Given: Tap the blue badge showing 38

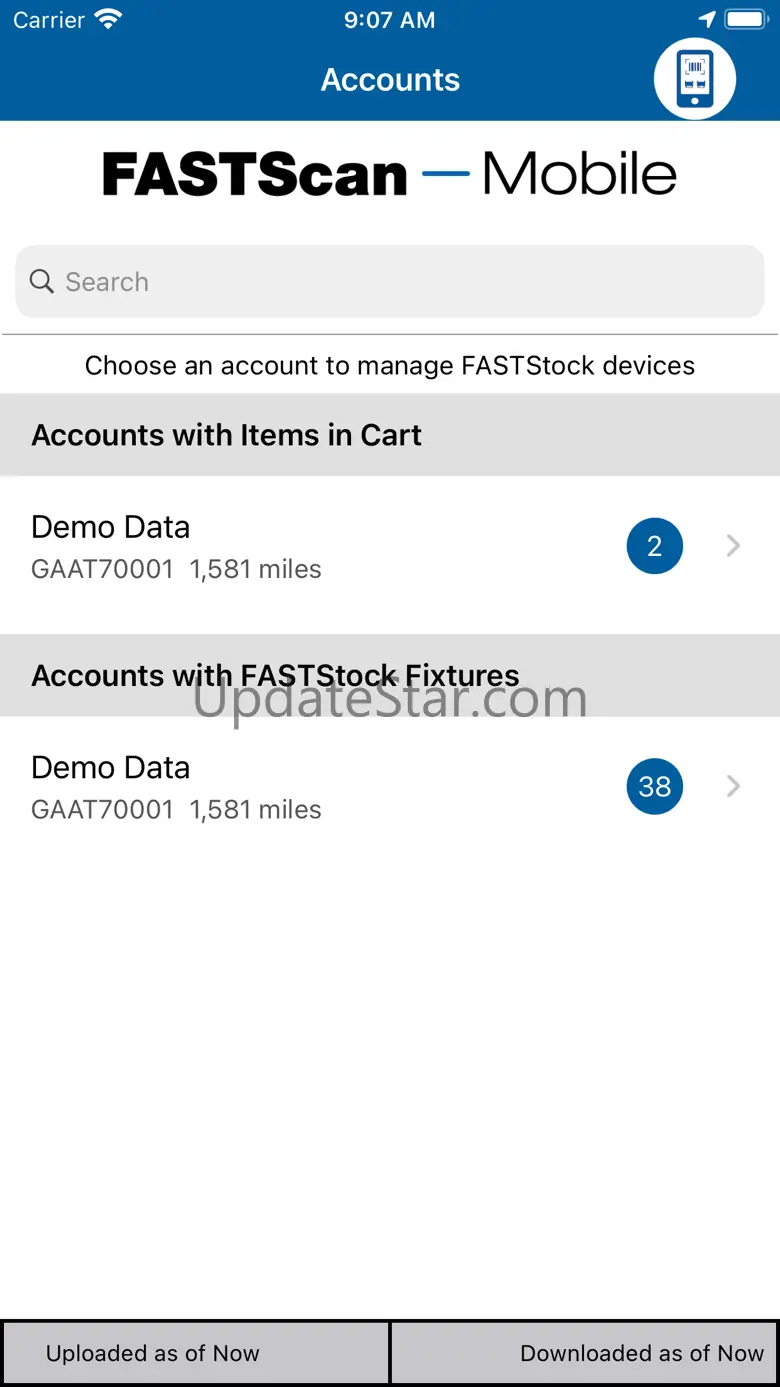Looking at the screenshot, I should click(x=654, y=787).
